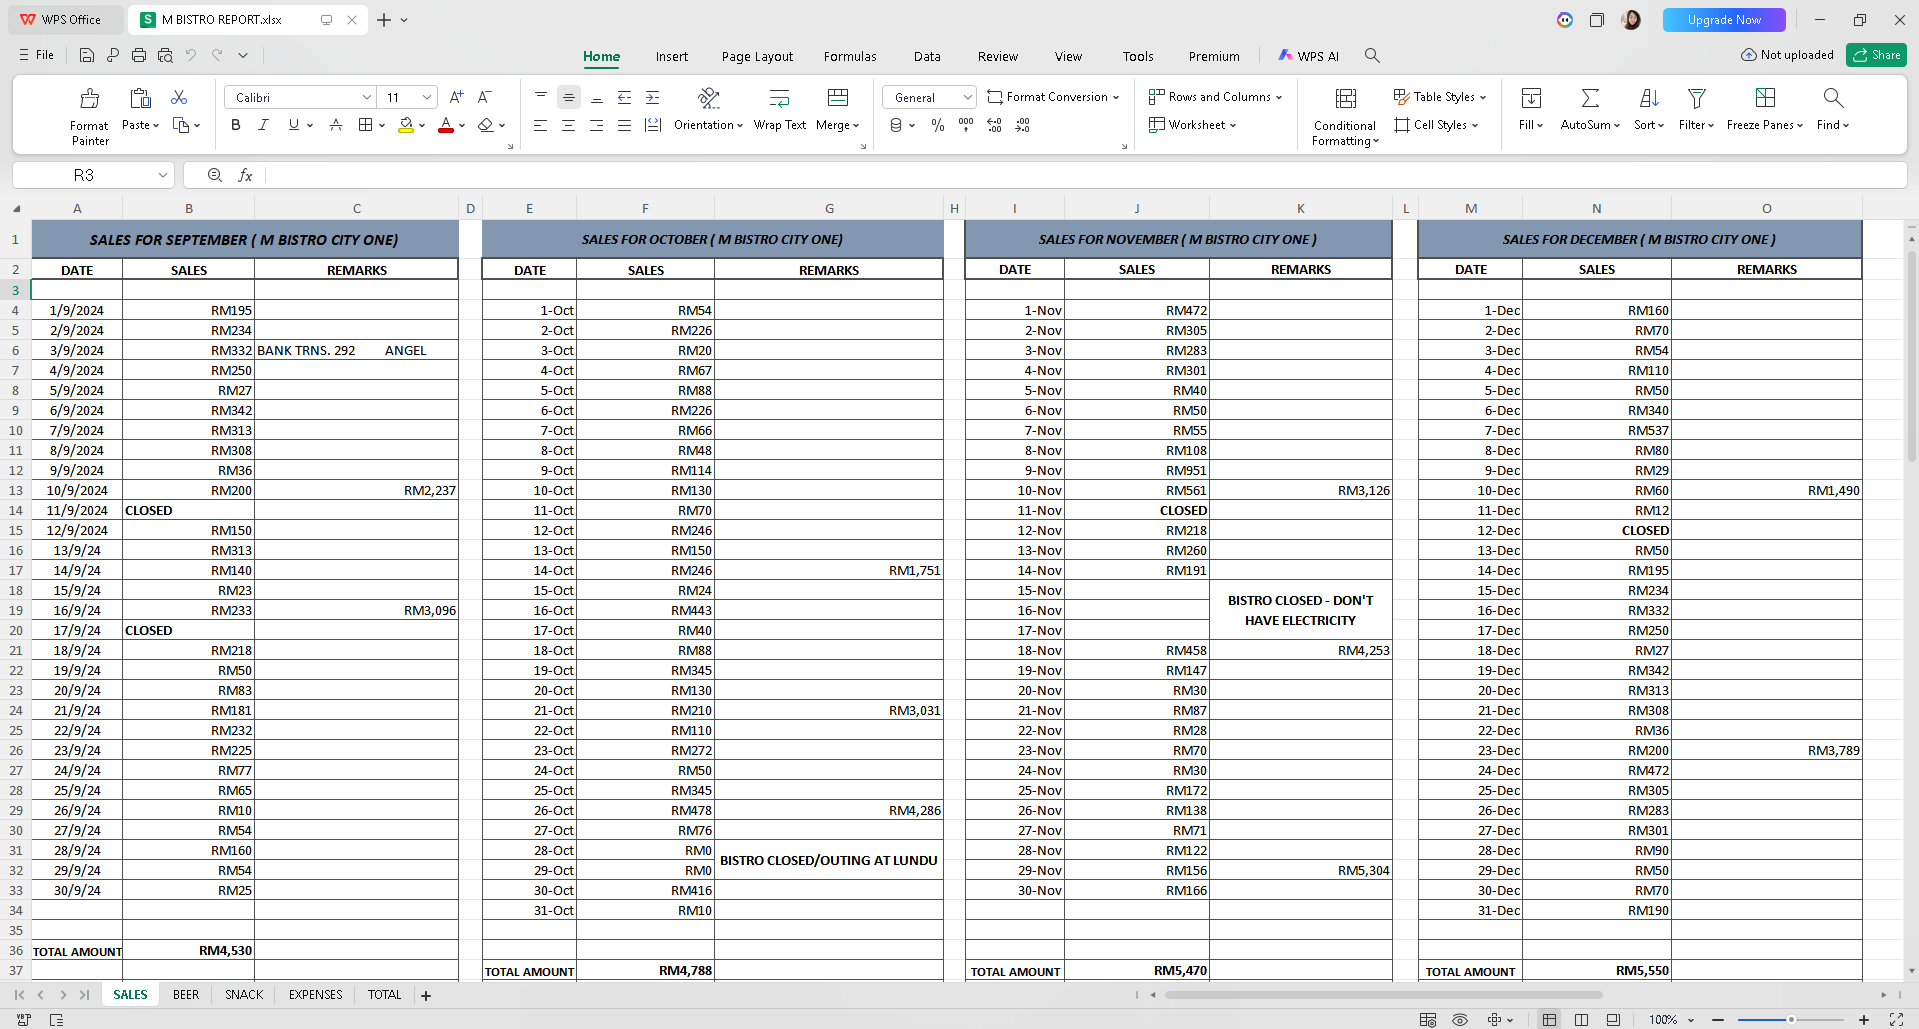This screenshot has width=1919, height=1029.
Task: Click the horizontal scrollbar thumb
Action: (1384, 995)
